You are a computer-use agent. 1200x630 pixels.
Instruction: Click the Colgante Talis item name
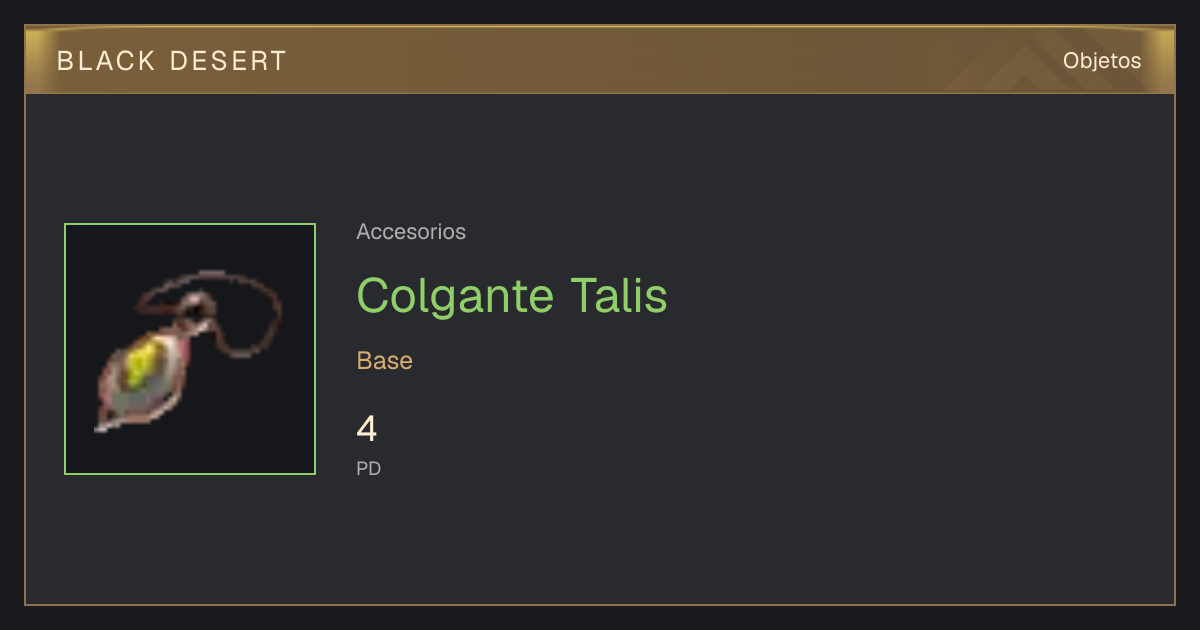point(512,295)
